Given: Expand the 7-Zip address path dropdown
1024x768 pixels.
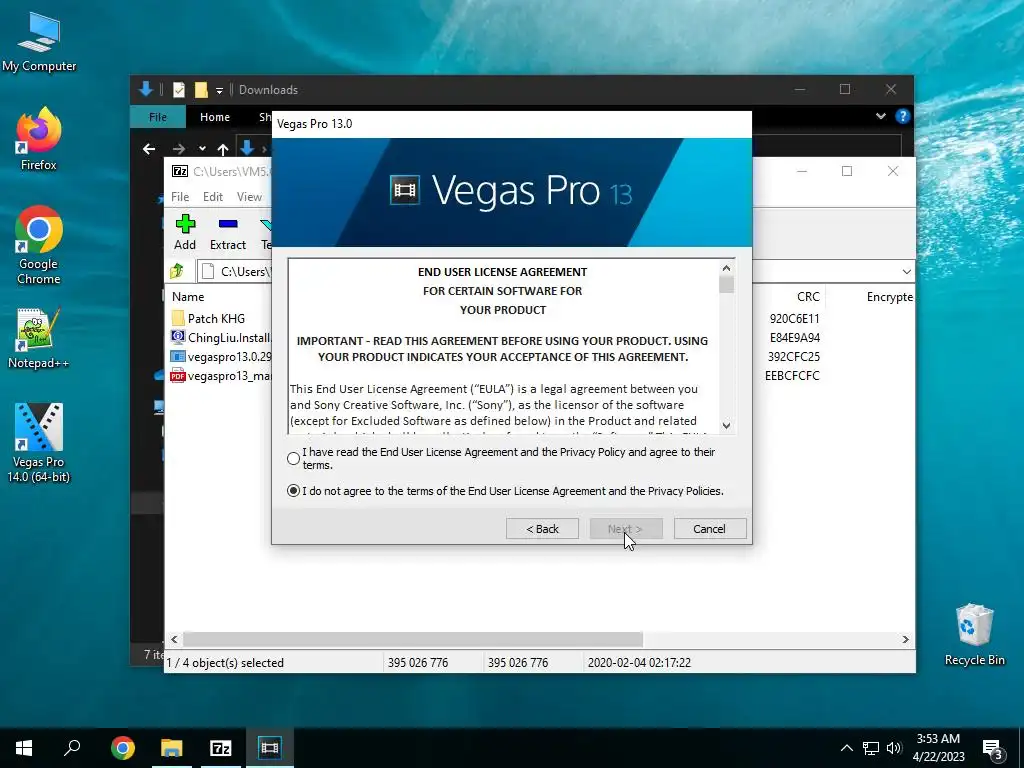Looking at the screenshot, I should pyautogui.click(x=906, y=272).
